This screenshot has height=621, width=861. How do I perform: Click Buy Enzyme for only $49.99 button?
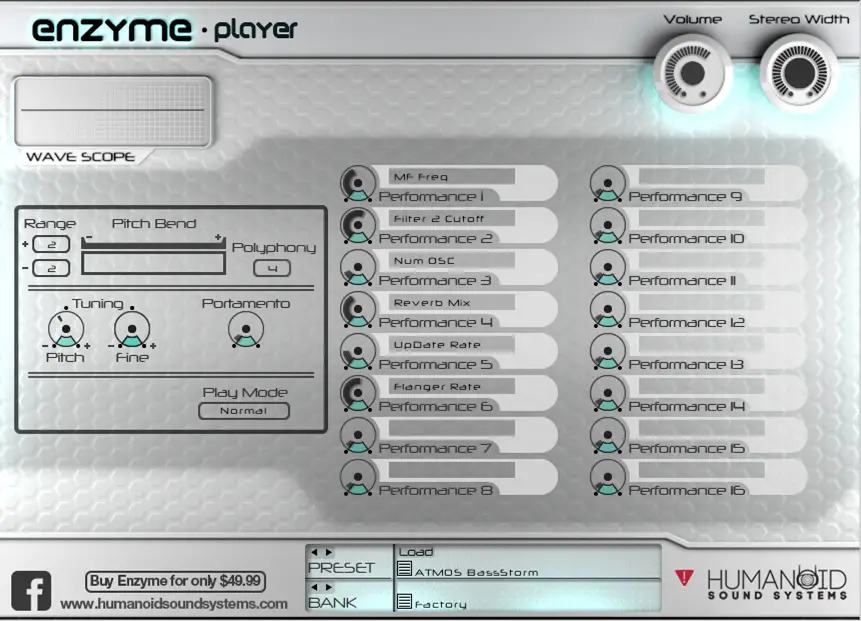pyautogui.click(x=175, y=581)
